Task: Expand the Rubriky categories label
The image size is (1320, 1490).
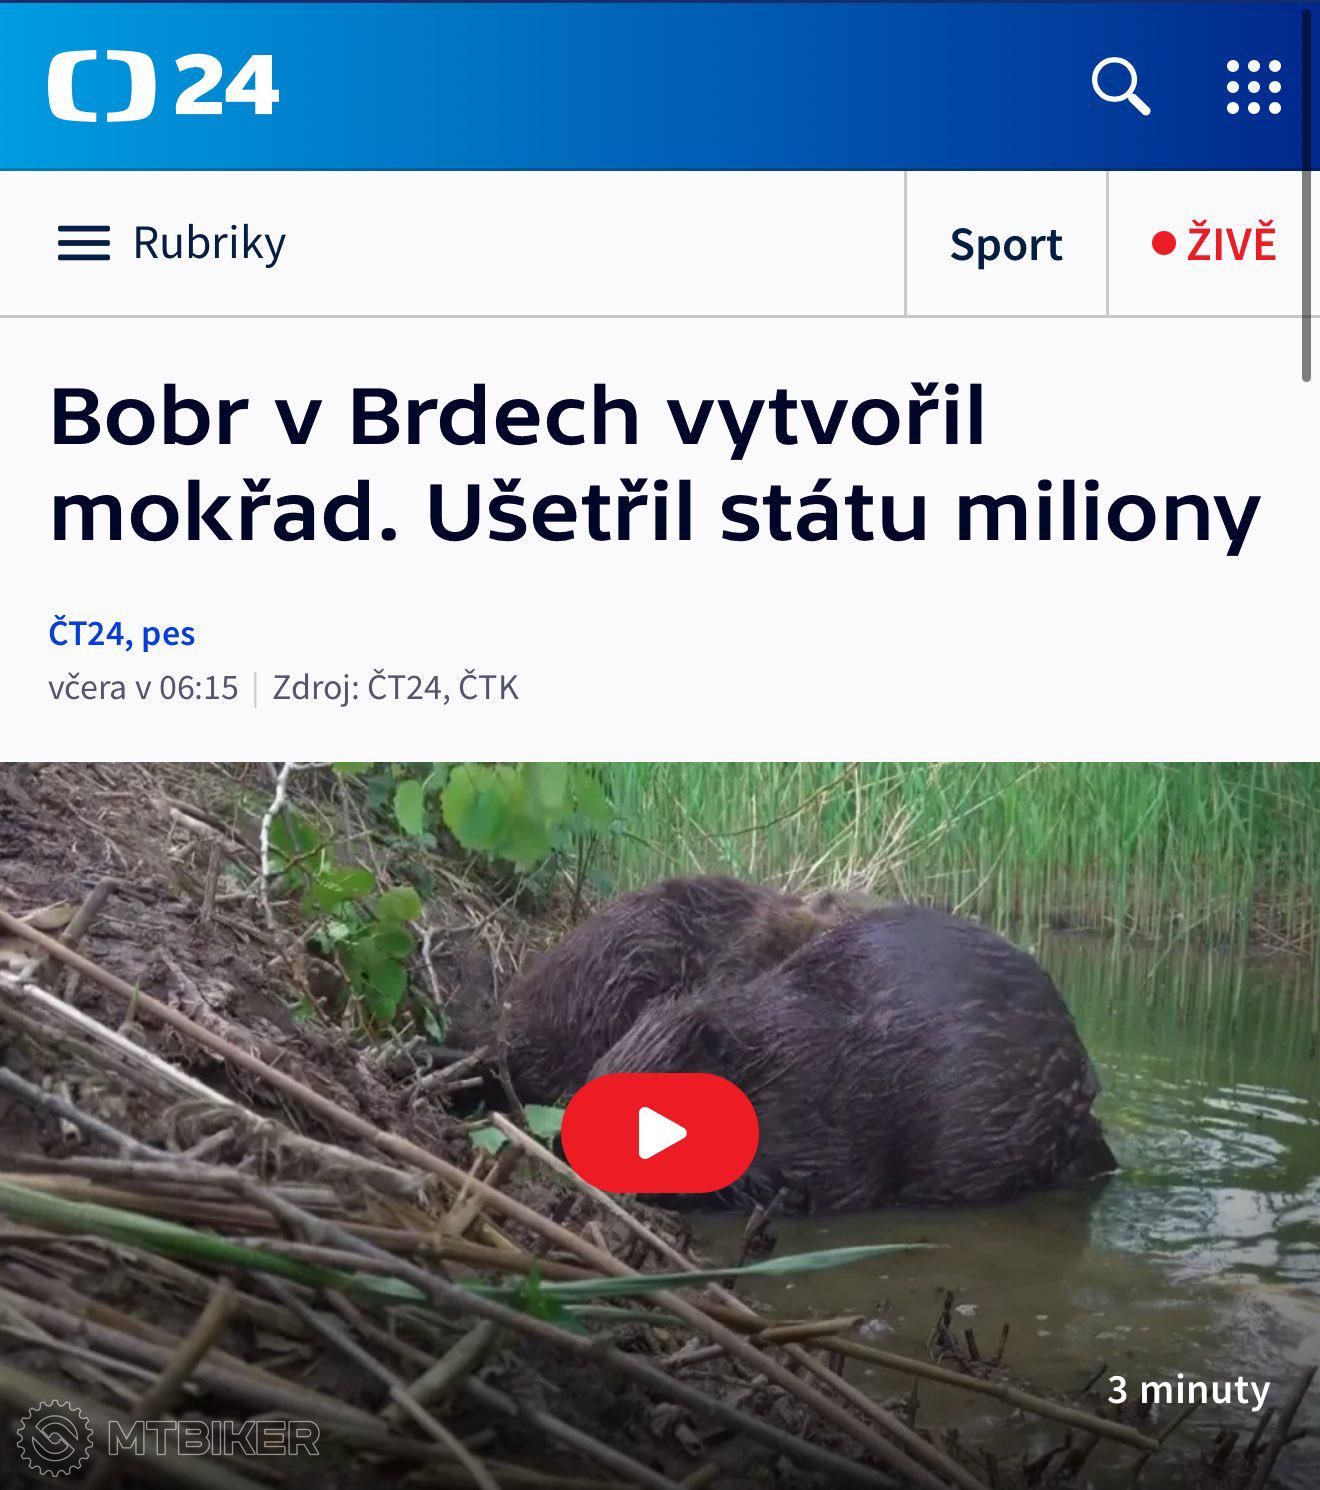Action: [209, 243]
